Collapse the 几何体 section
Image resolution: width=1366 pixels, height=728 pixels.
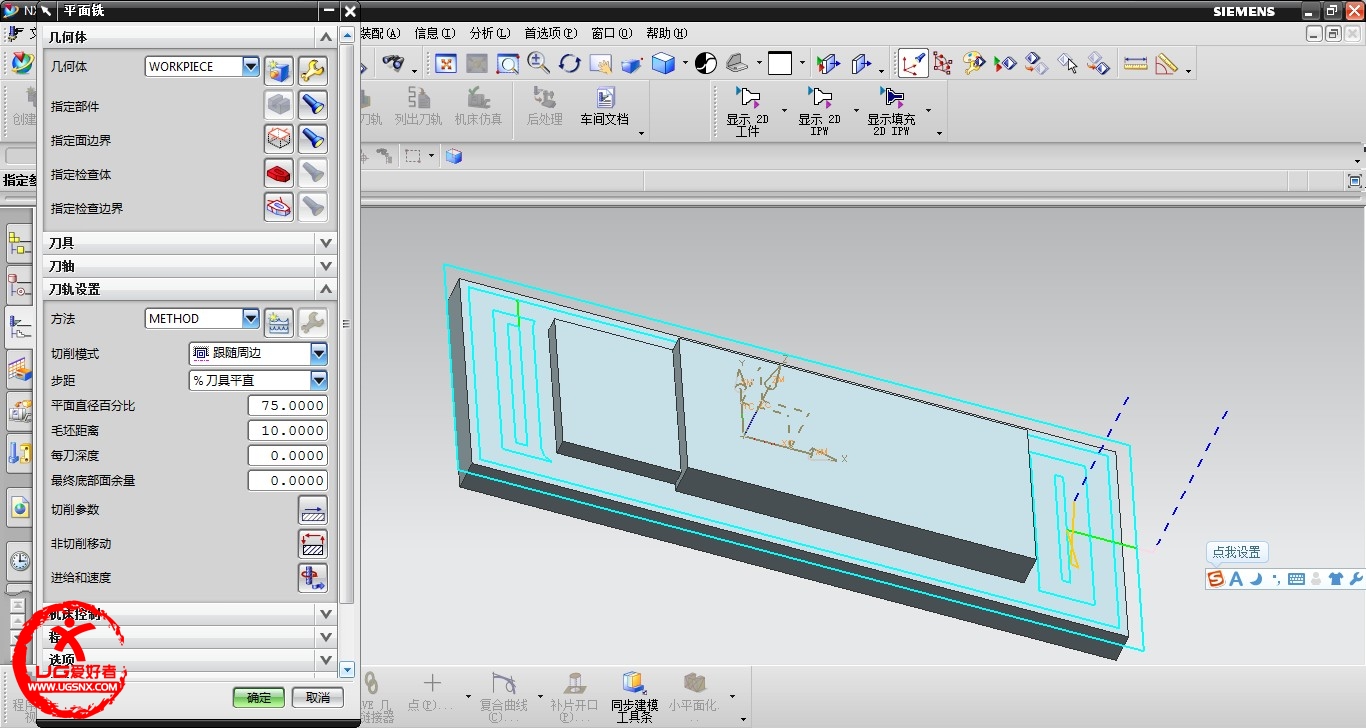click(x=325, y=37)
